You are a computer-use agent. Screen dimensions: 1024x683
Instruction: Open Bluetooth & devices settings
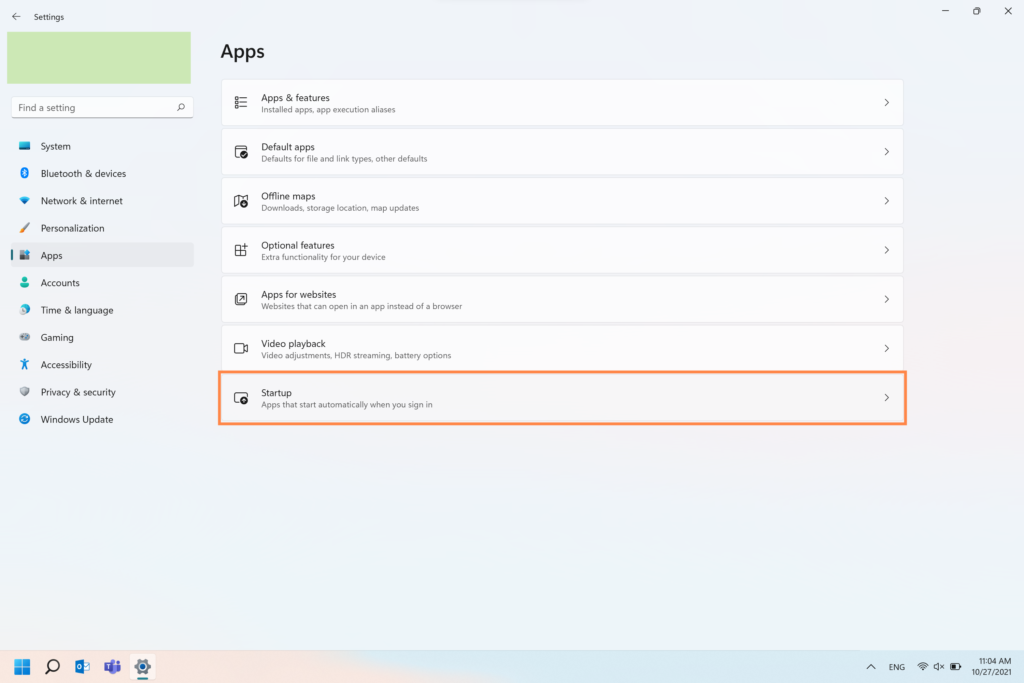(x=83, y=173)
